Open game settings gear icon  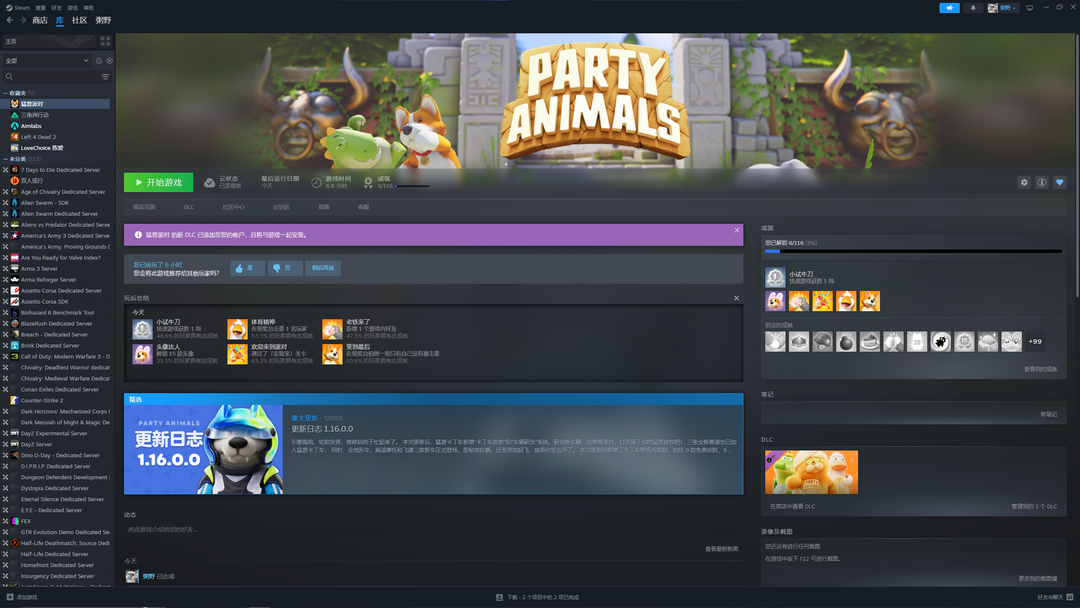[1024, 182]
